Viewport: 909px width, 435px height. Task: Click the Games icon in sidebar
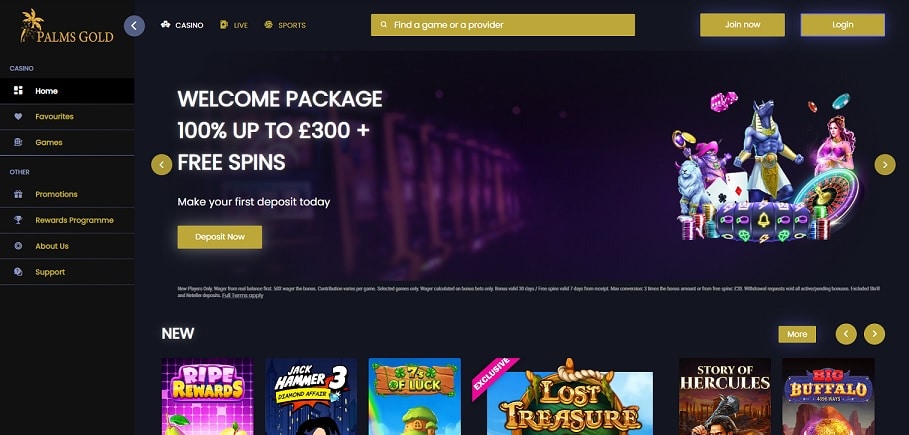click(x=18, y=142)
